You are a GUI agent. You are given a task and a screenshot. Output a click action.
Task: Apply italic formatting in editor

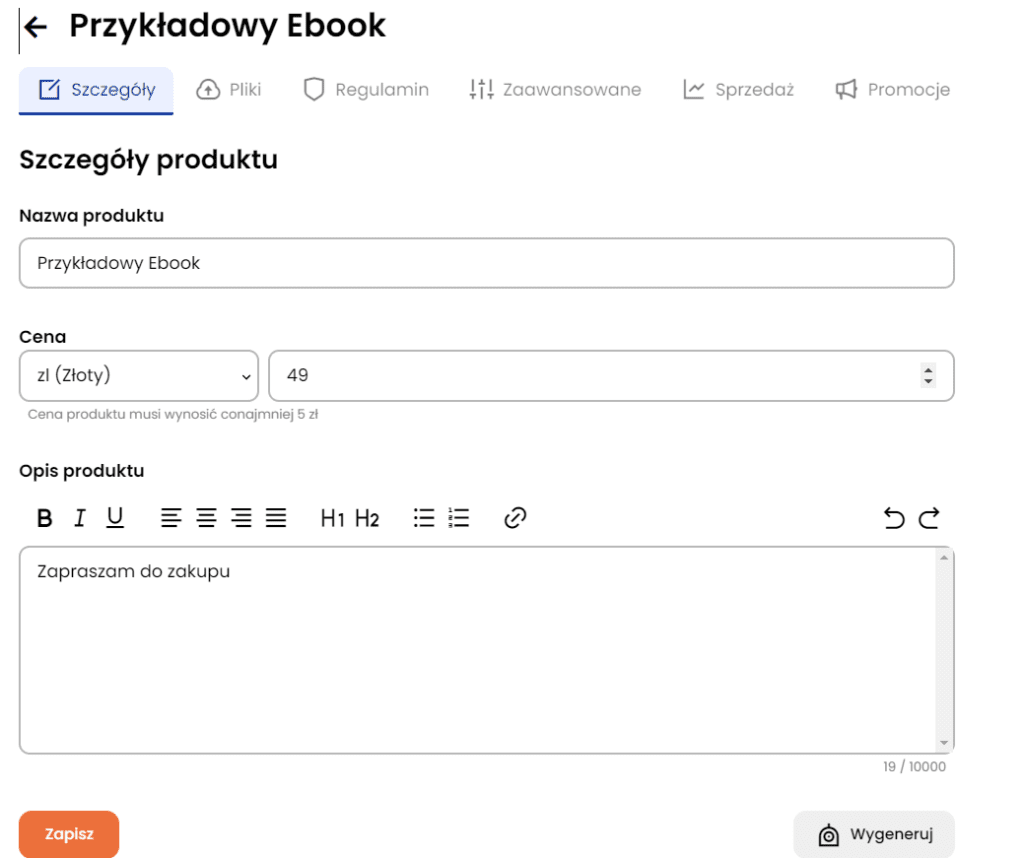tap(80, 518)
